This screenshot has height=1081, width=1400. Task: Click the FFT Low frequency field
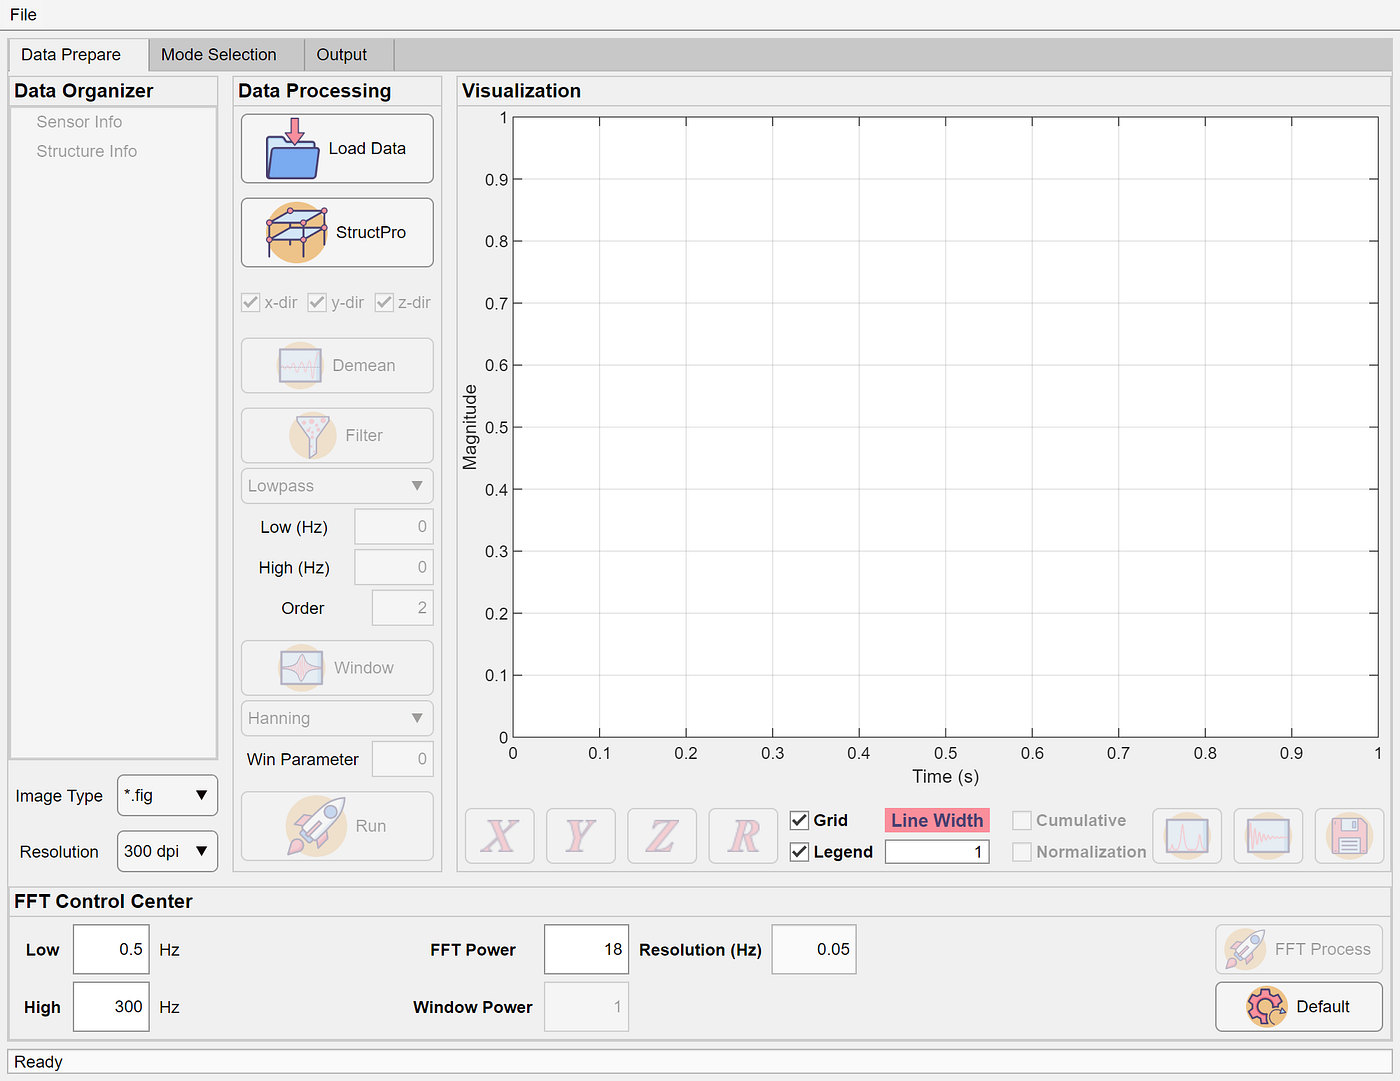coord(111,949)
